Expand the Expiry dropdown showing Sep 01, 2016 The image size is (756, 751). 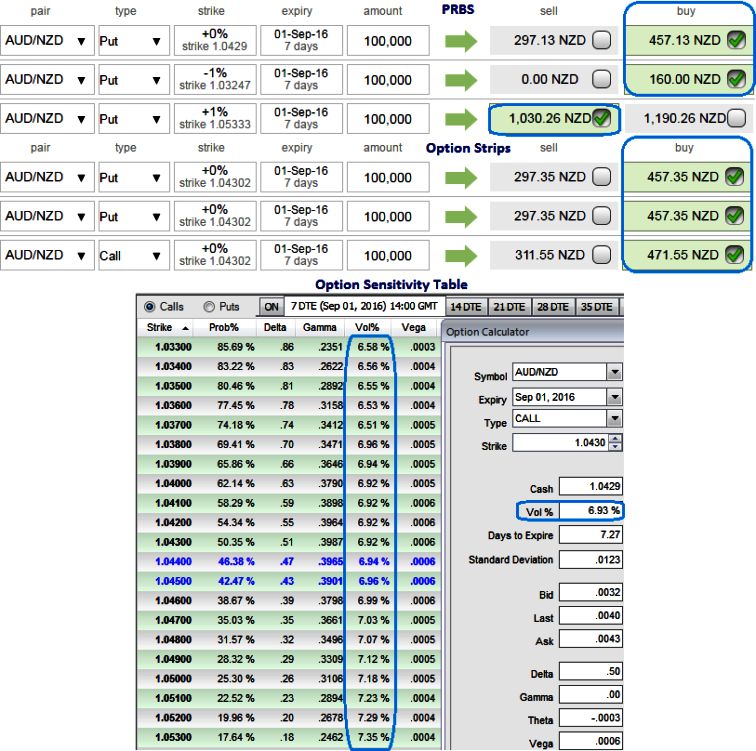(x=614, y=398)
